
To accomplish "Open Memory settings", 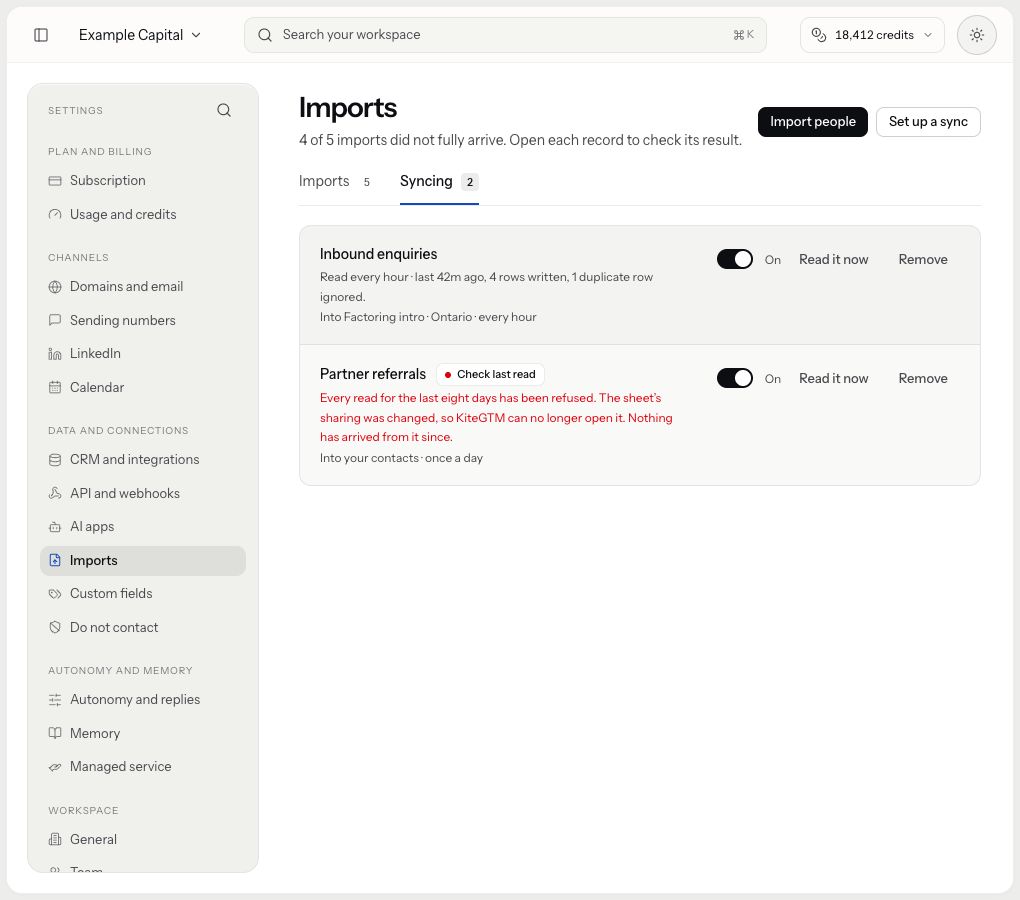I will pos(142,734).
